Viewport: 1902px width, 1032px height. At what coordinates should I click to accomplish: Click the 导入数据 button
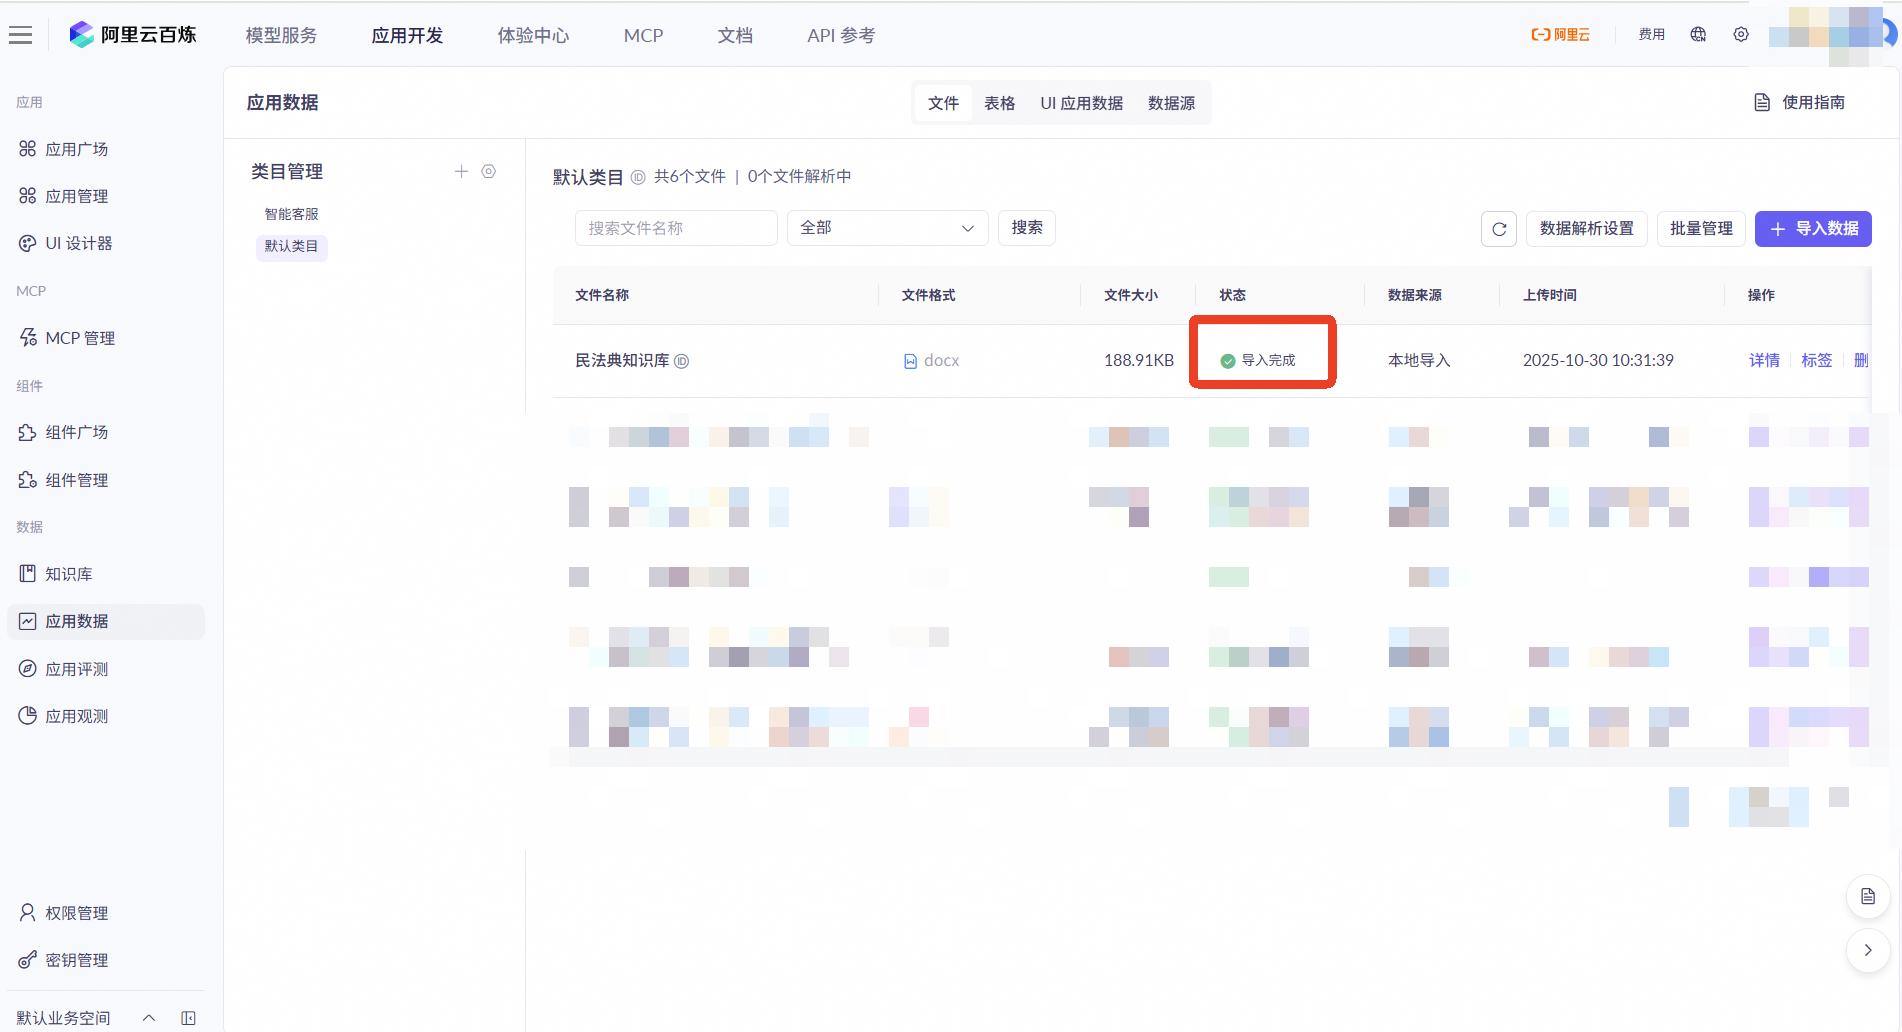coord(1813,229)
